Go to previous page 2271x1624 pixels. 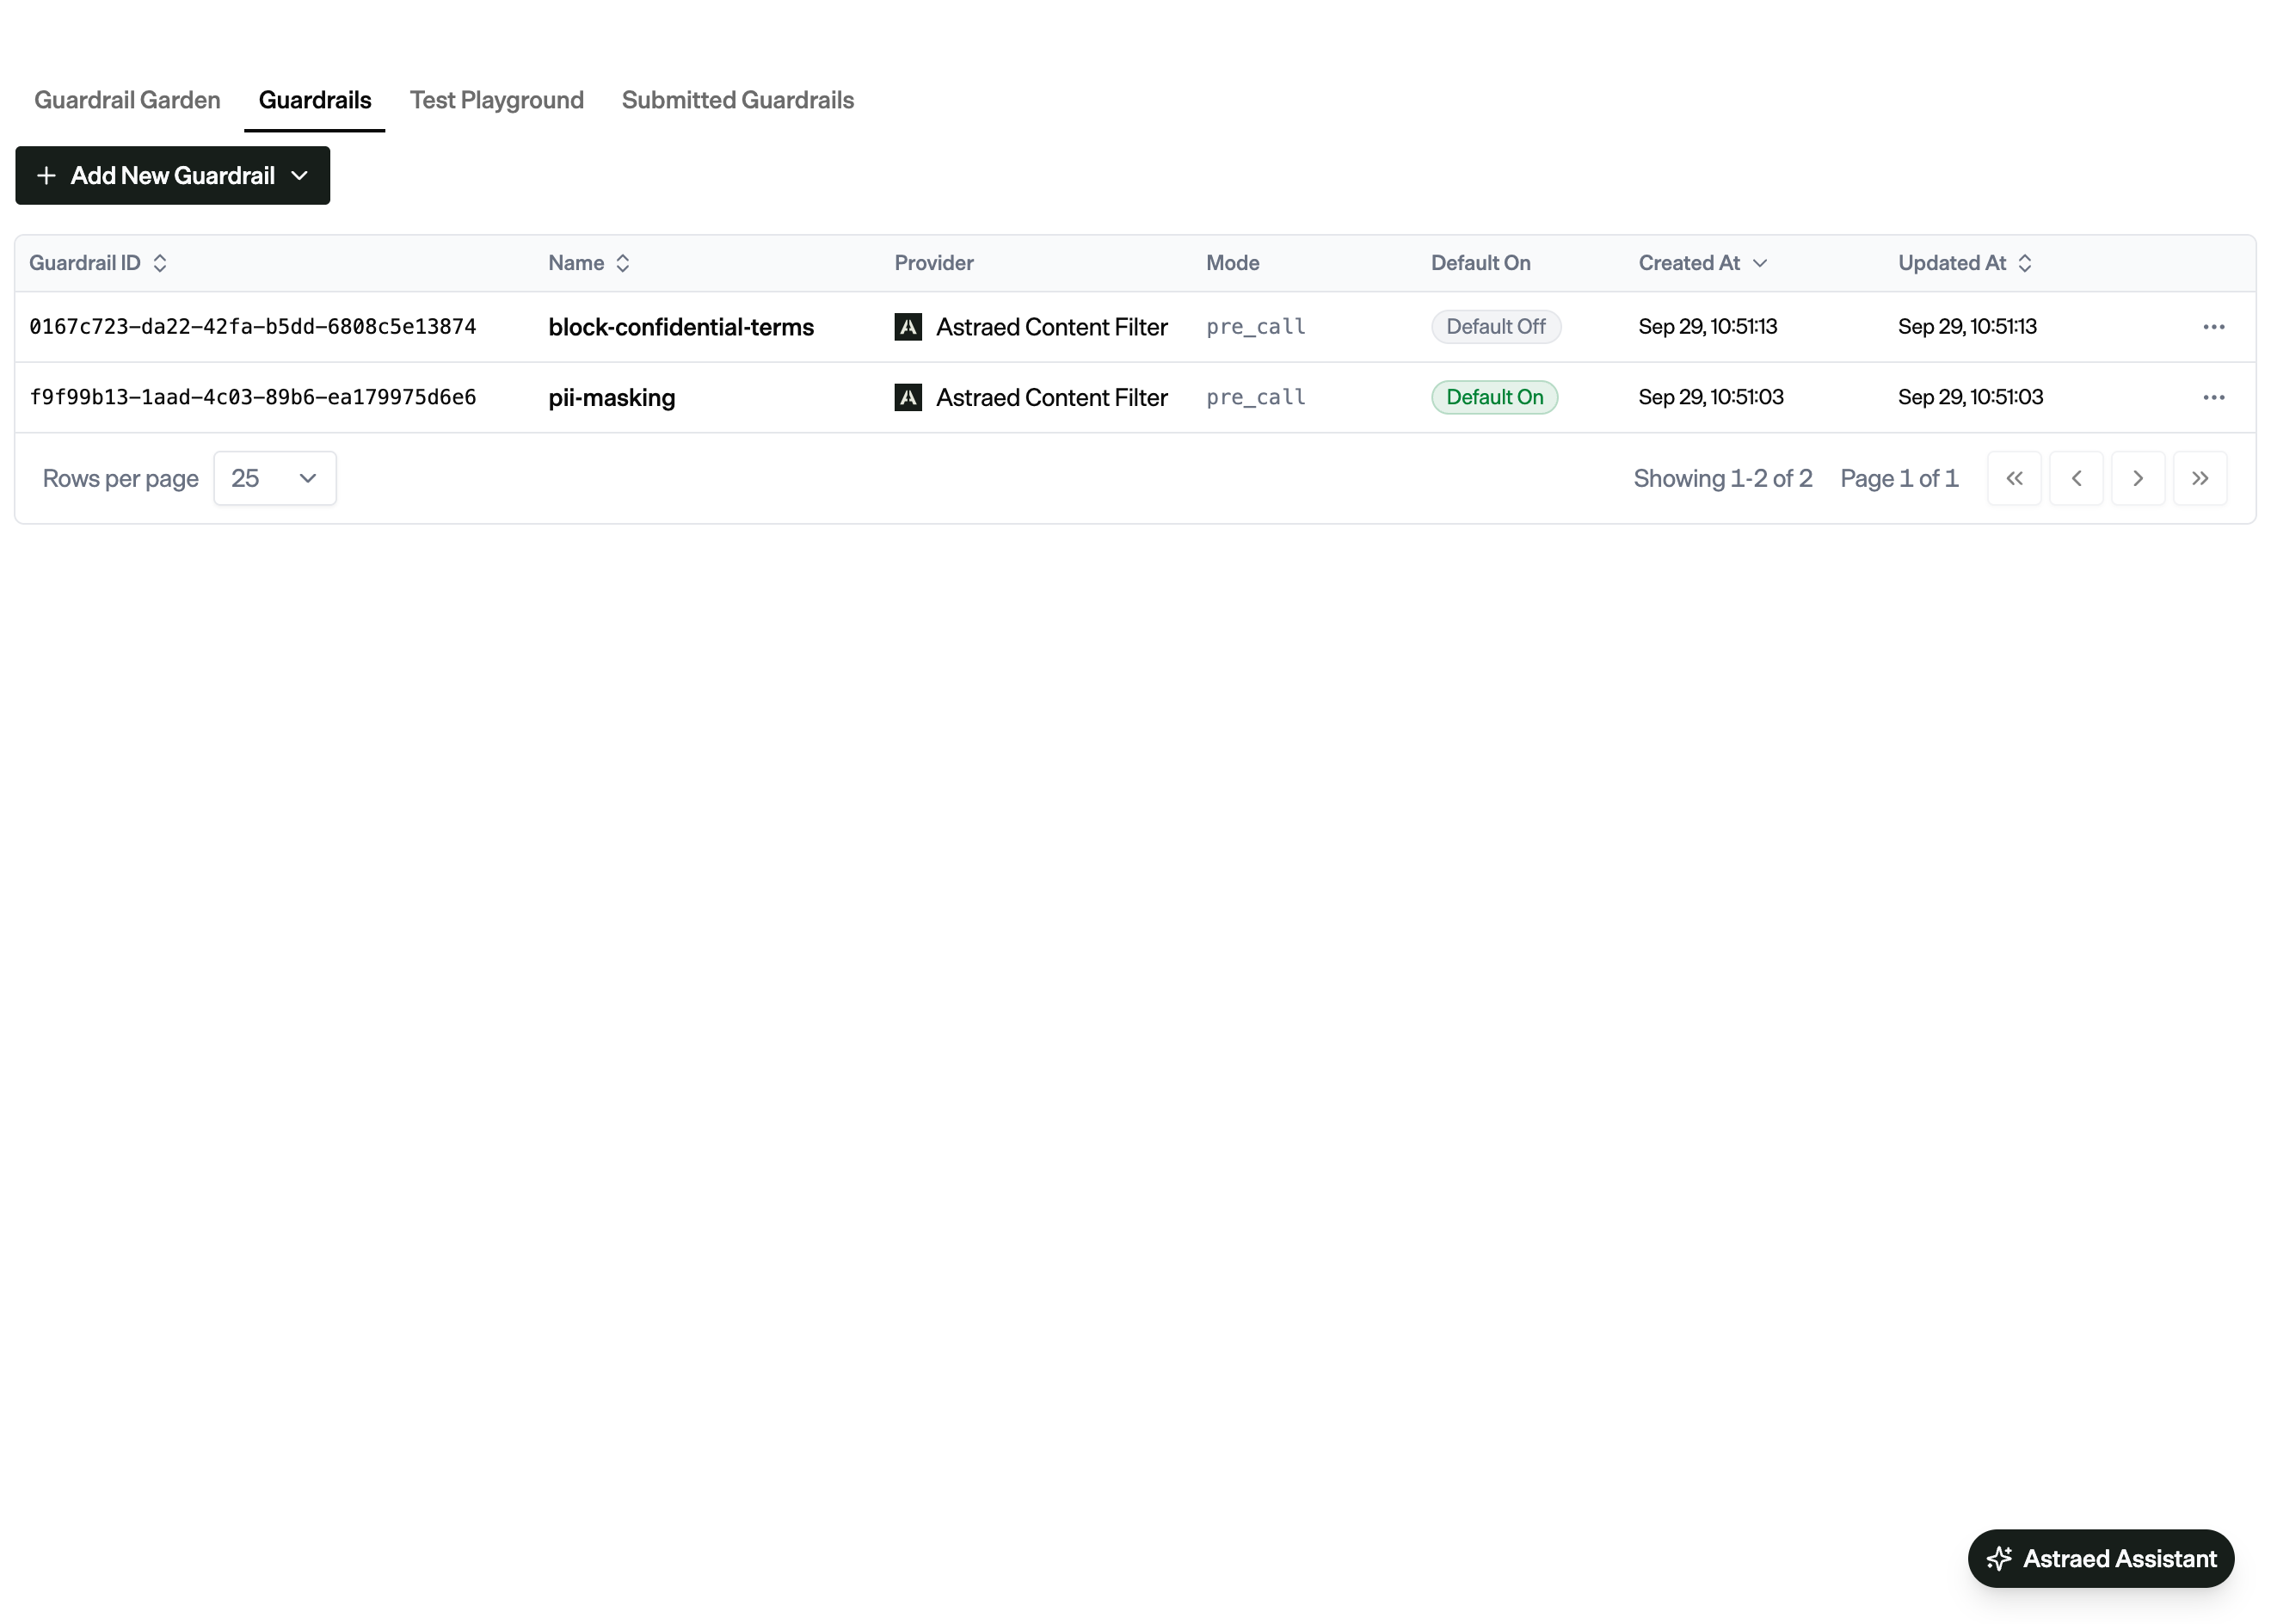tap(2076, 479)
